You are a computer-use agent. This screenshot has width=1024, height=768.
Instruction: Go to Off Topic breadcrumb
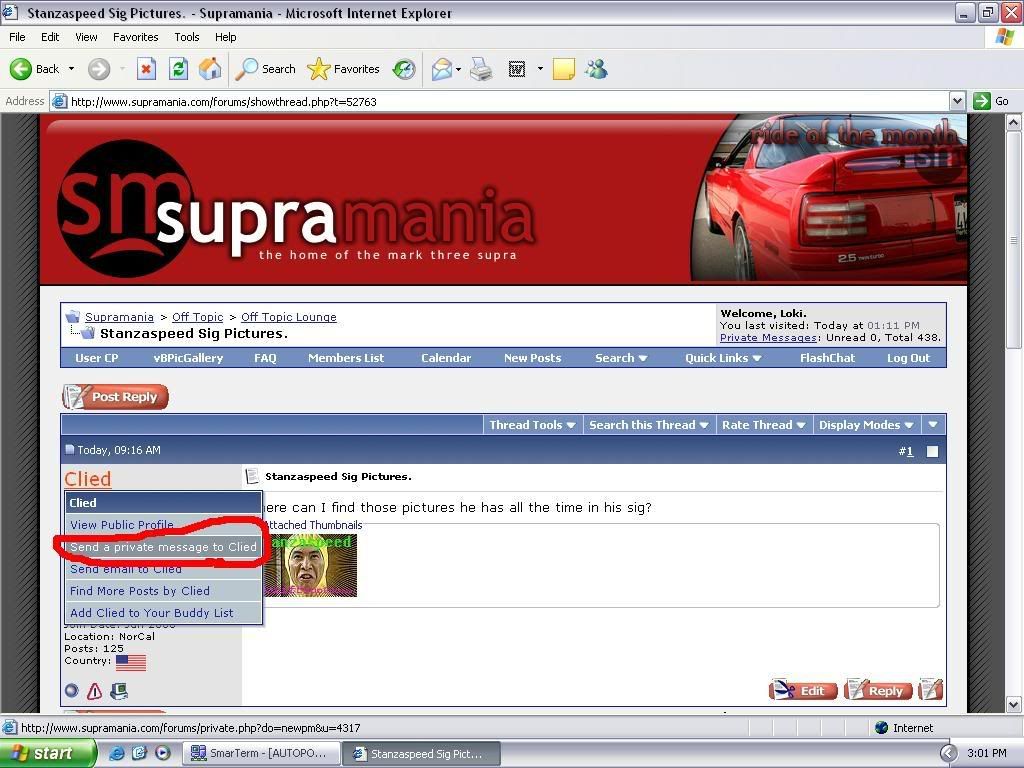coord(197,317)
